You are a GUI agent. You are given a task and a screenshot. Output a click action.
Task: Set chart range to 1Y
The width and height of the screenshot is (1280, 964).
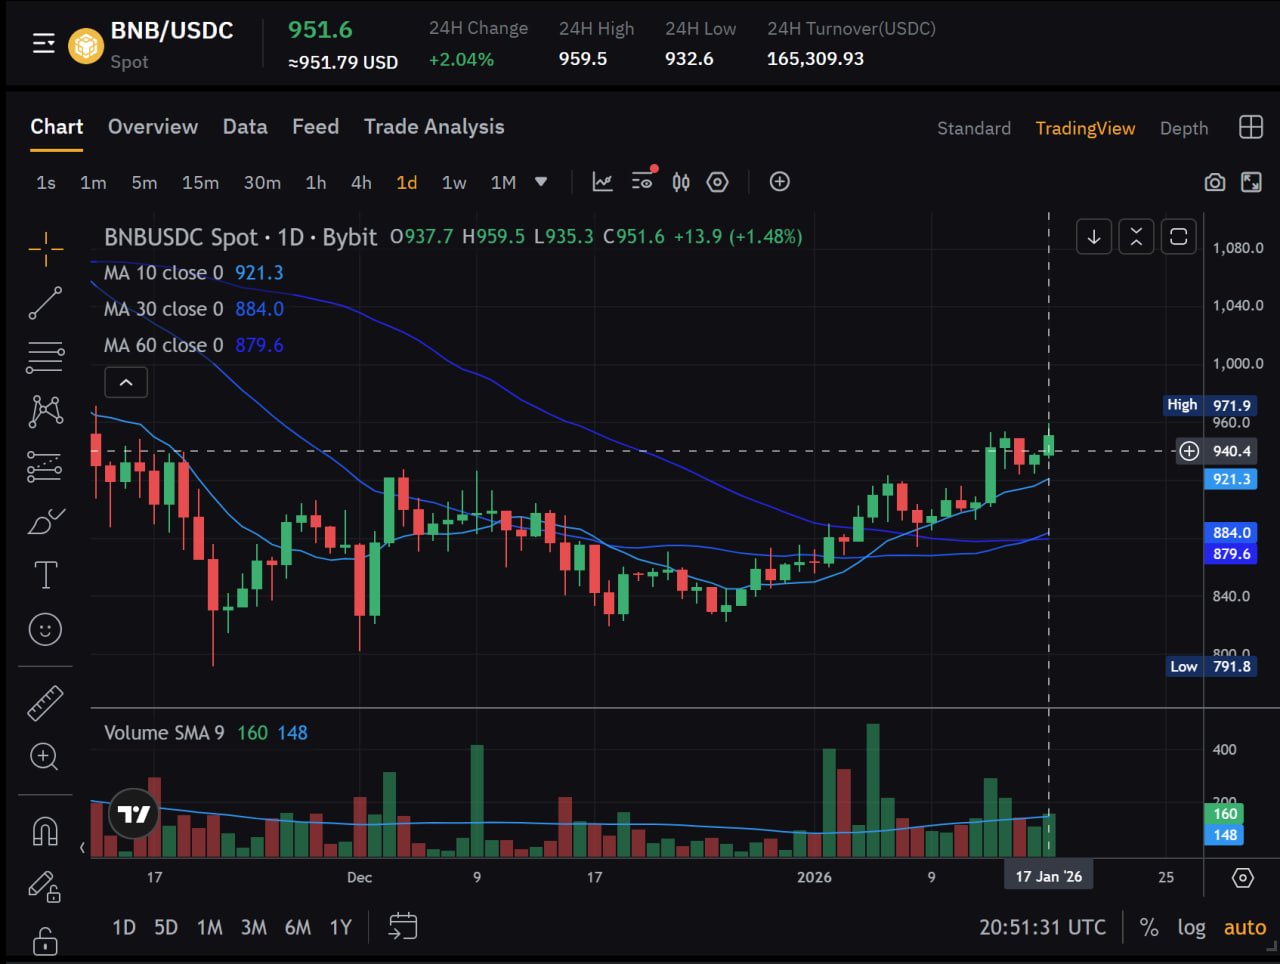(341, 927)
